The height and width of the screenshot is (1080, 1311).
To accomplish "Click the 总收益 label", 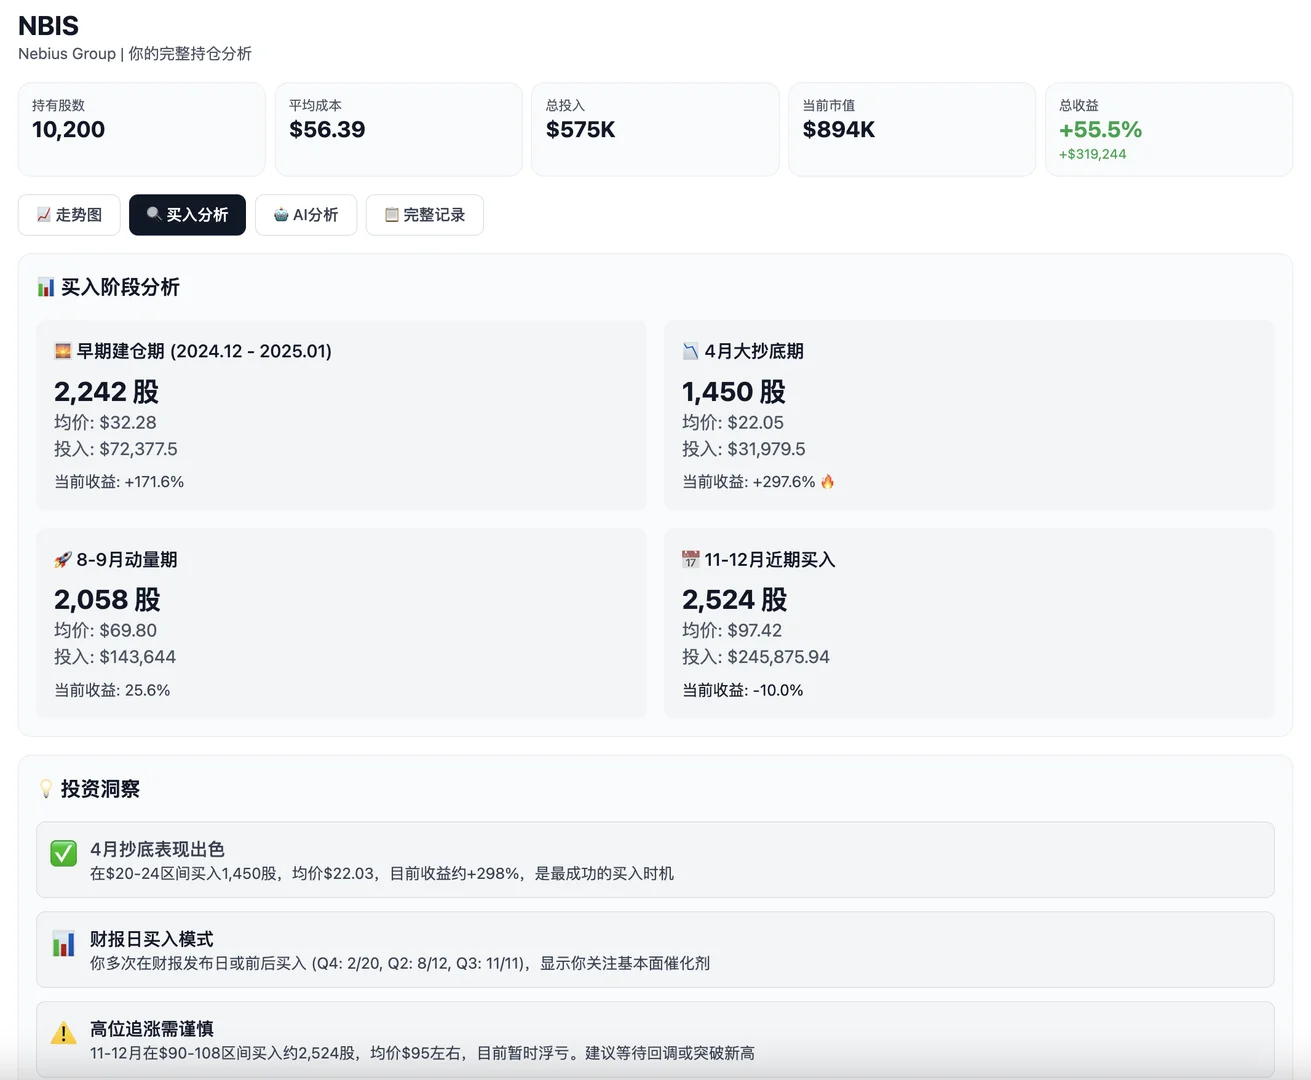I will click(1079, 105).
